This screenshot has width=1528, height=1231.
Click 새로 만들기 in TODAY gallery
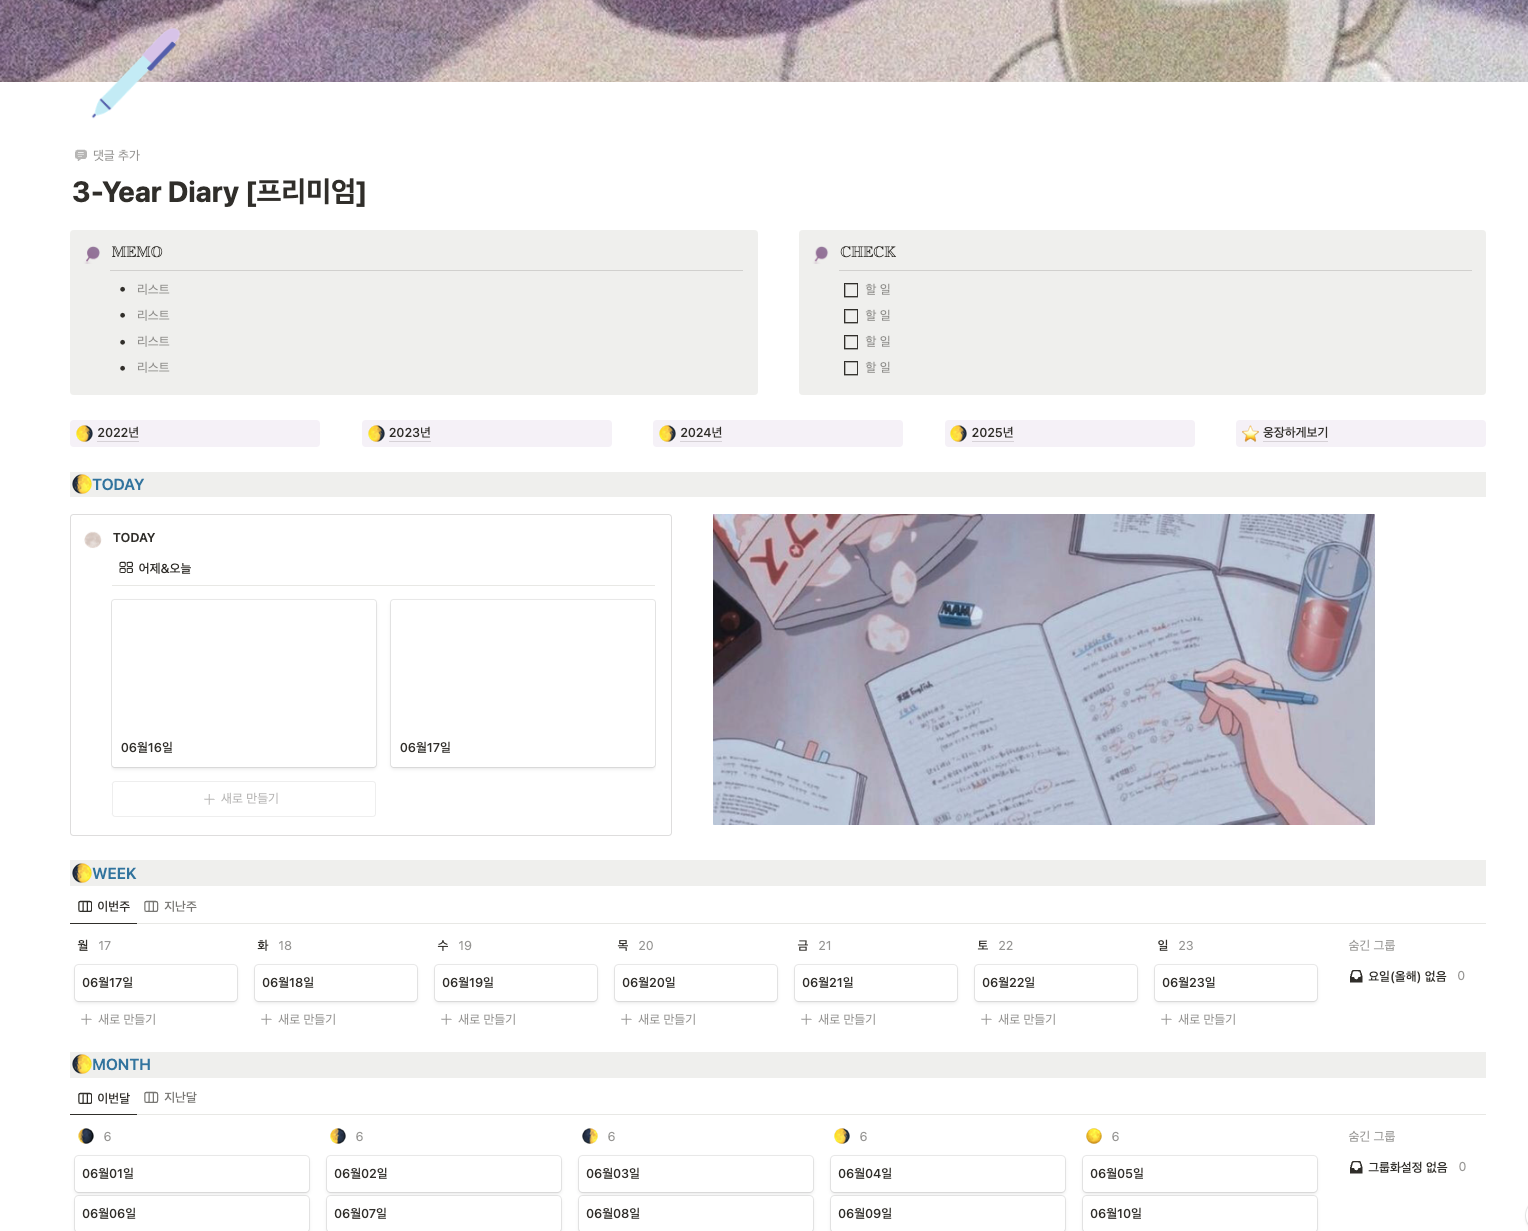coord(244,799)
